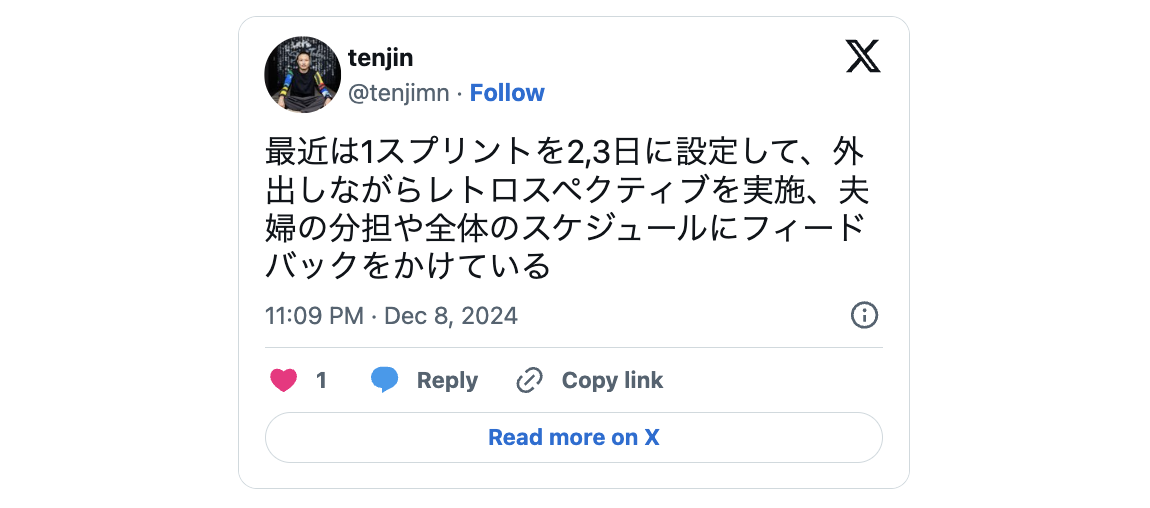
Task: Click tweet line starting "出しながらレトロスペクティブ"
Action: tap(565, 190)
